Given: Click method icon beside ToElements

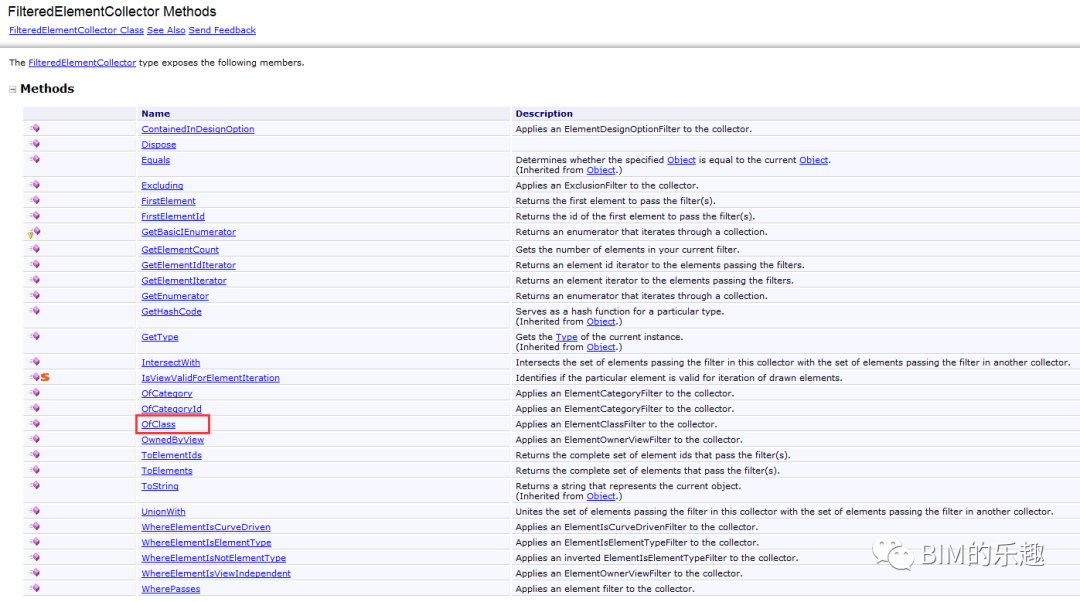Looking at the screenshot, I should pos(35,470).
